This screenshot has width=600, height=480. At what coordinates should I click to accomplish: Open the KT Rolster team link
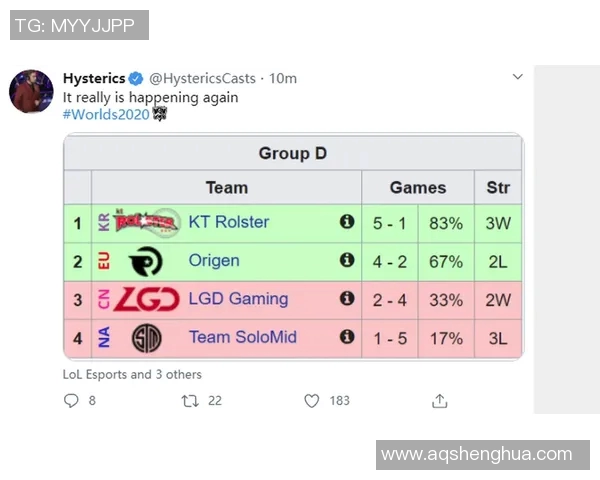[229, 222]
